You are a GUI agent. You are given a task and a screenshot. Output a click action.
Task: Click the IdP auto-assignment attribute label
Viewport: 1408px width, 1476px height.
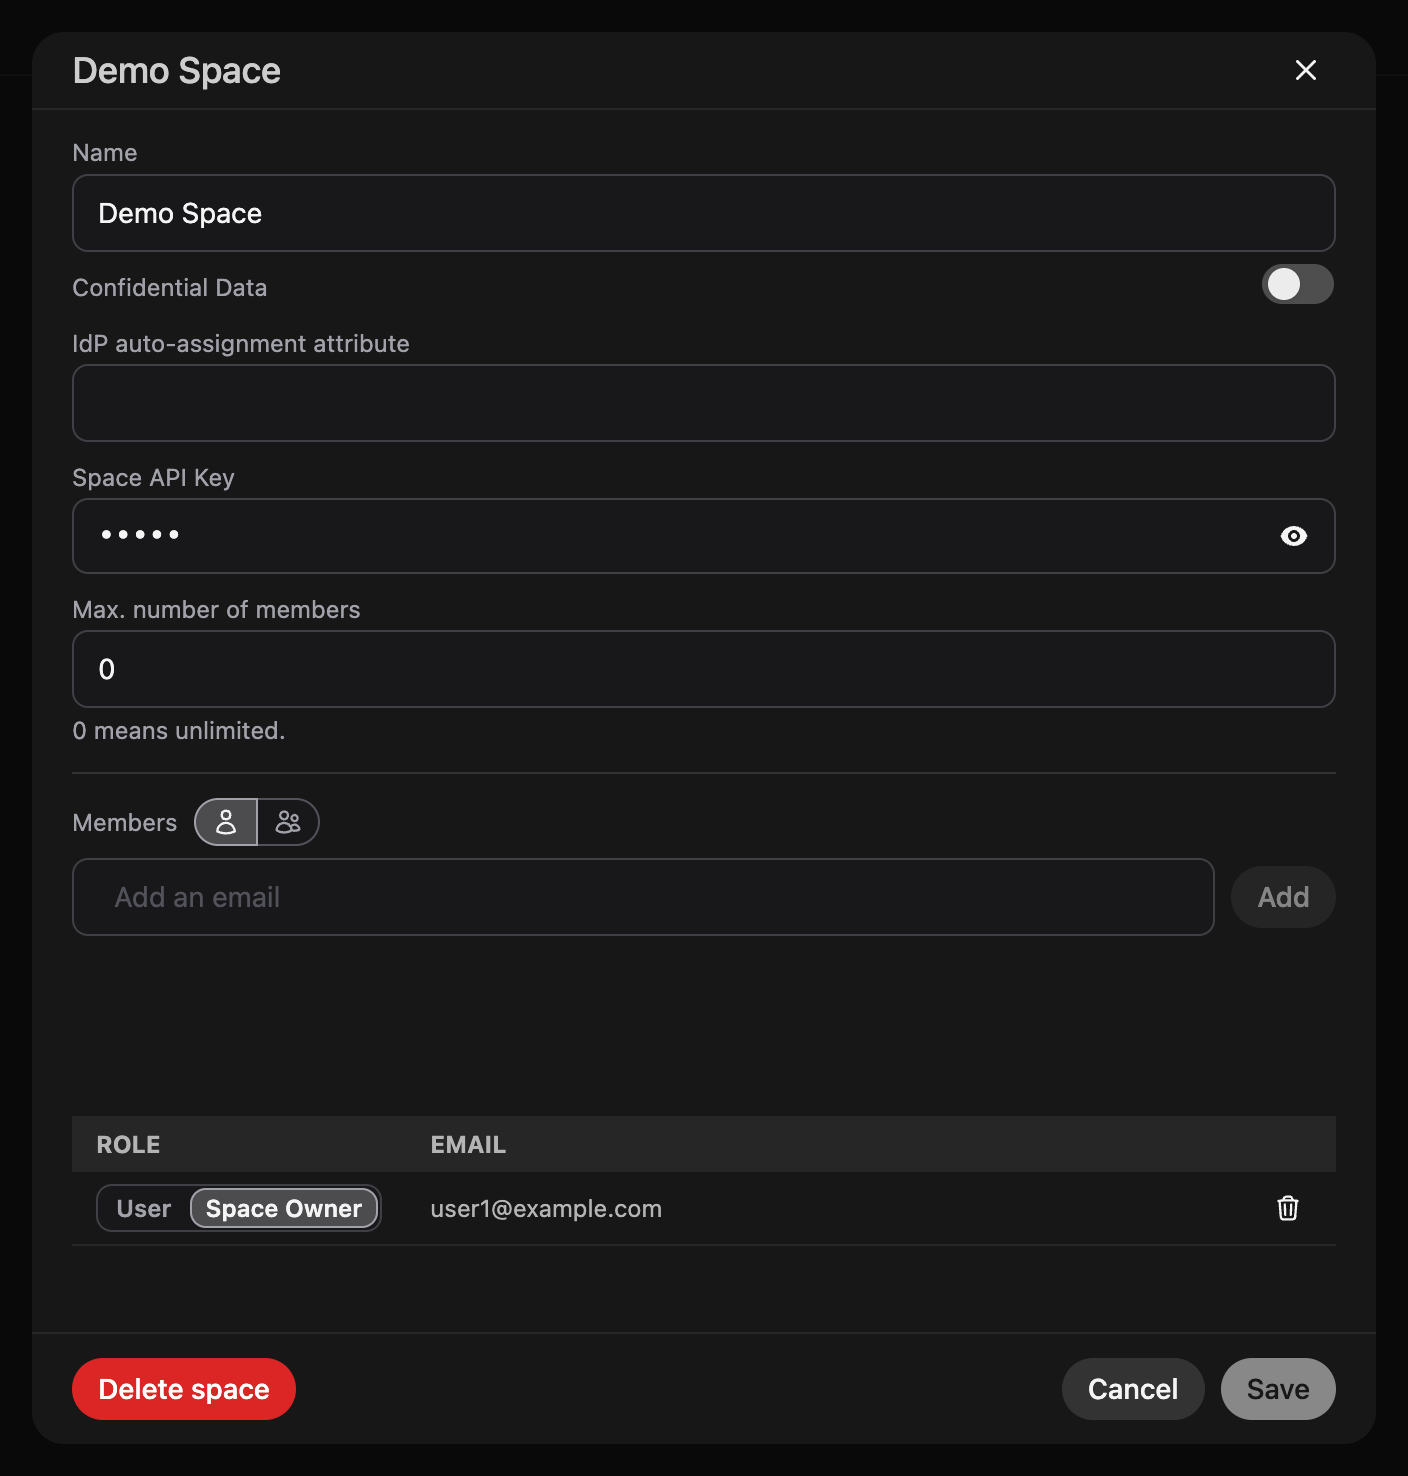click(x=241, y=344)
